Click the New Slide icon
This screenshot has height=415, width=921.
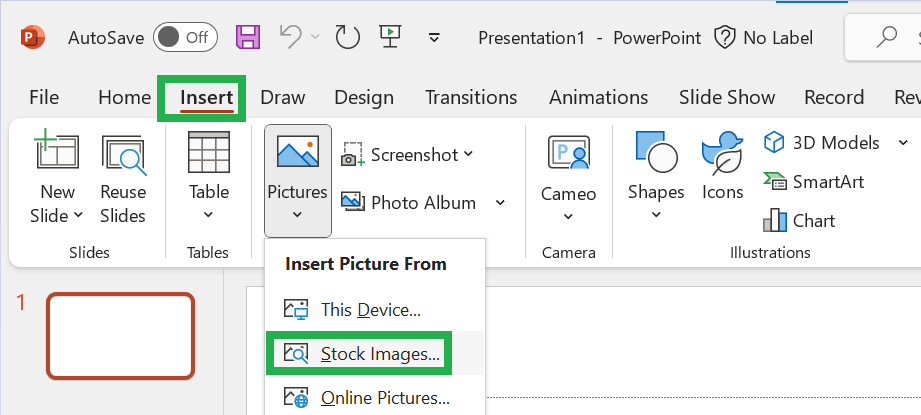click(56, 151)
